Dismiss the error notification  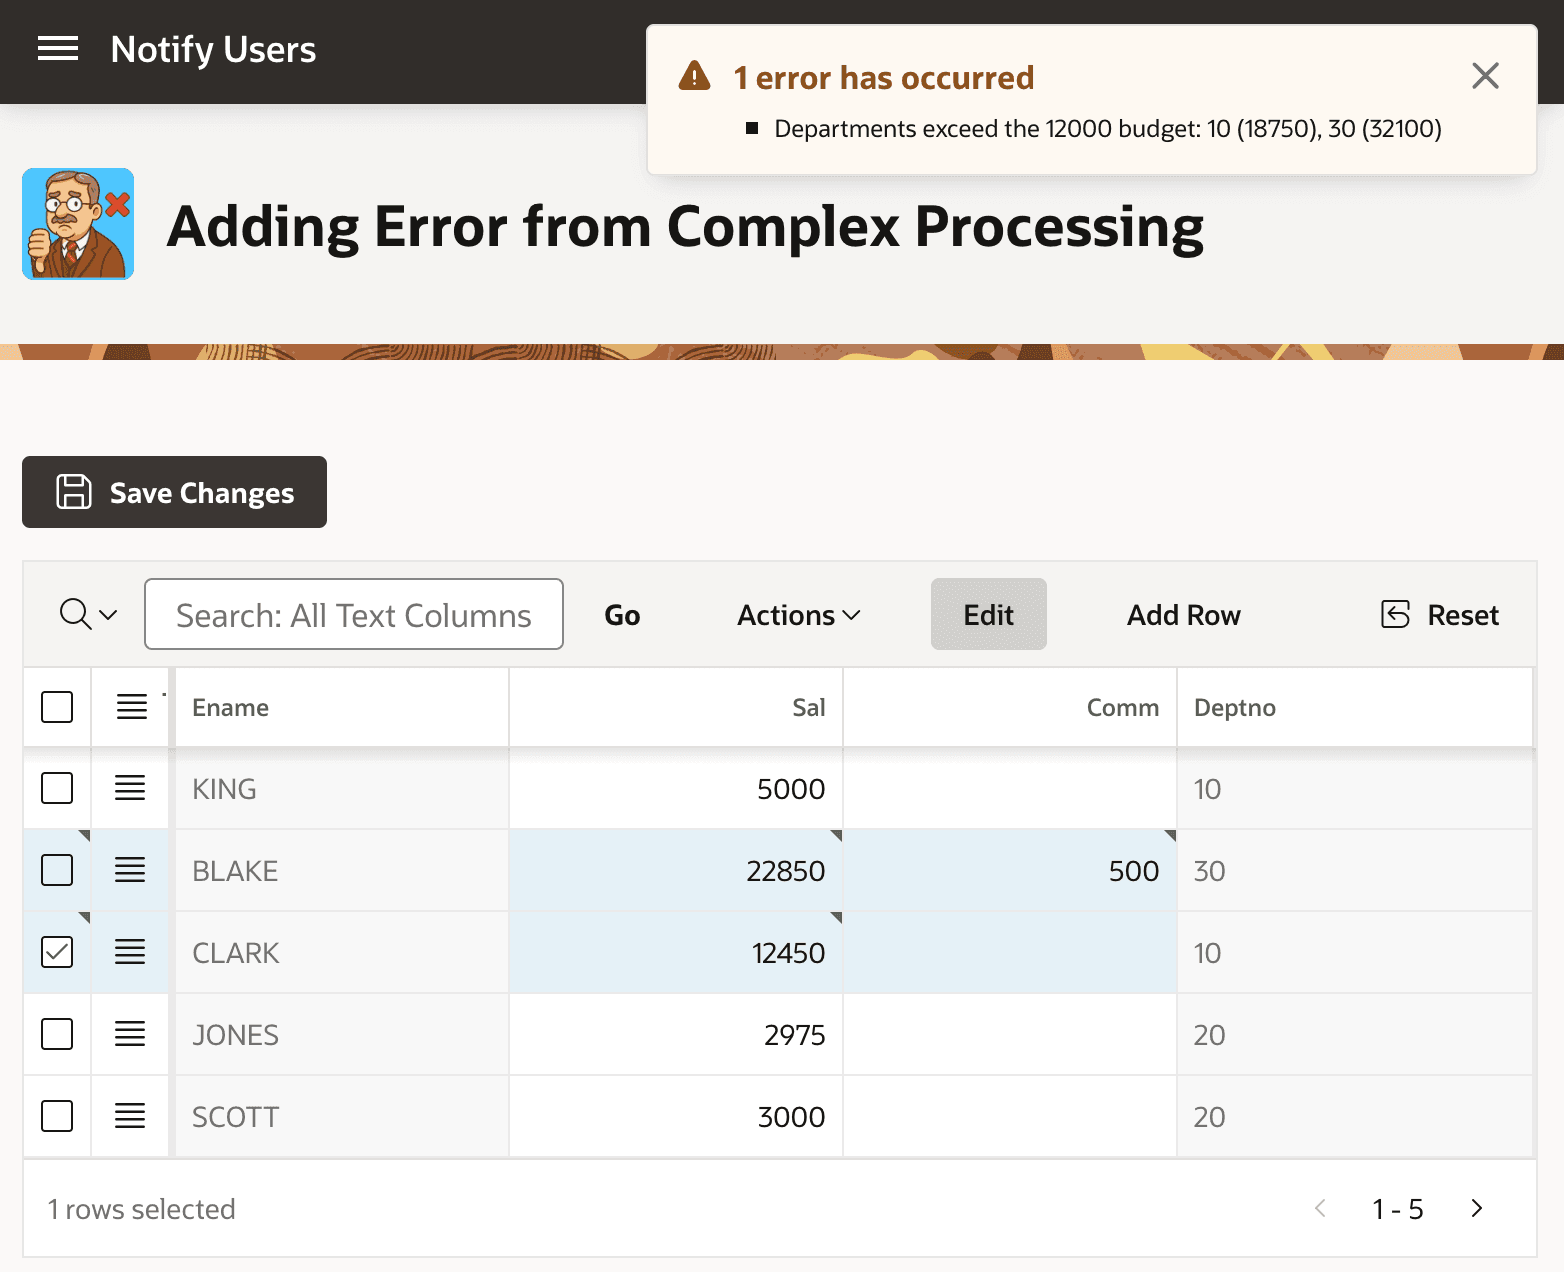tap(1485, 76)
